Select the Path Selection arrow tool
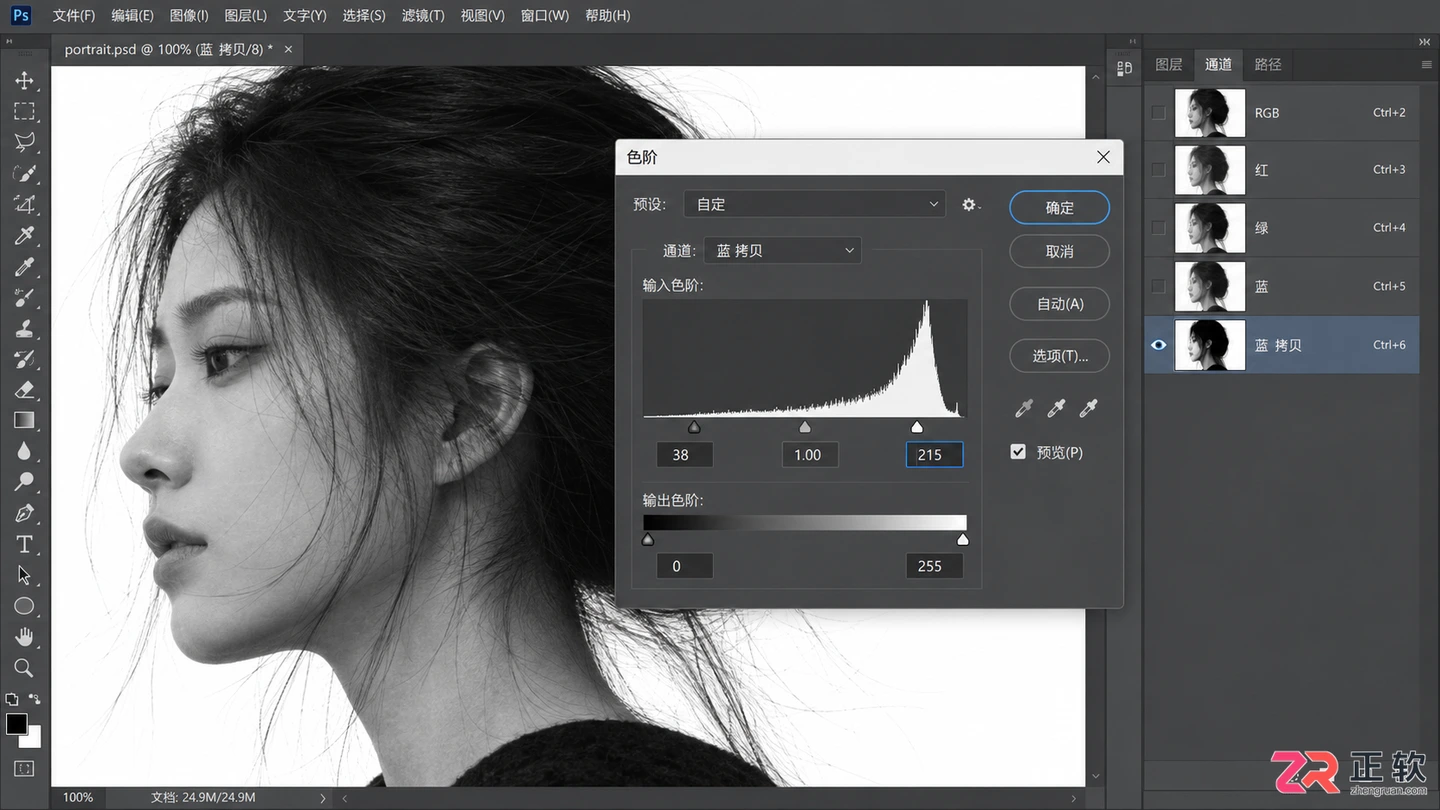 [x=24, y=575]
